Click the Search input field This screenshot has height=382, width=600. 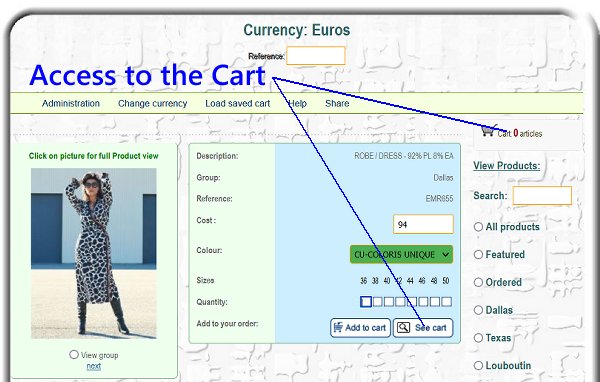tap(542, 196)
